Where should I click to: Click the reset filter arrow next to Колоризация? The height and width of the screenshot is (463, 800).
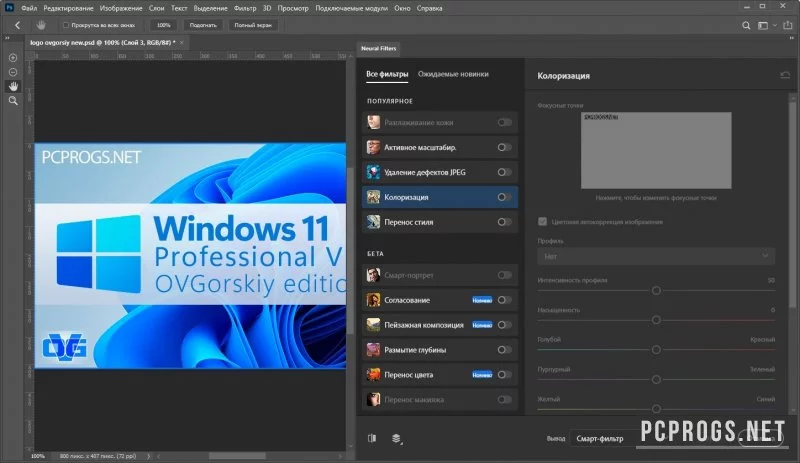(785, 76)
